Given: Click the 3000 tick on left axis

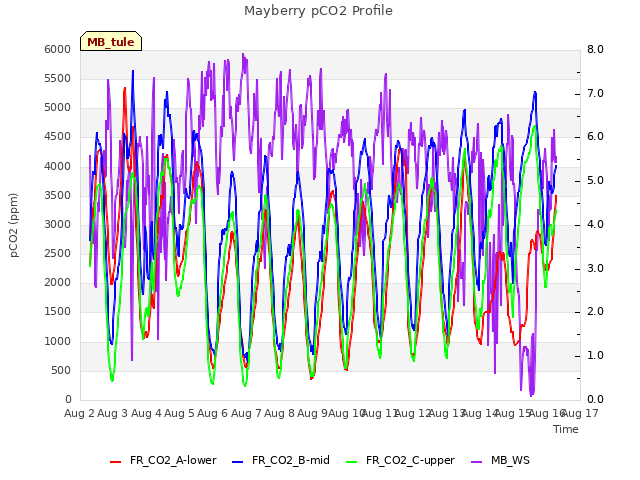Looking at the screenshot, I should tap(58, 224).
